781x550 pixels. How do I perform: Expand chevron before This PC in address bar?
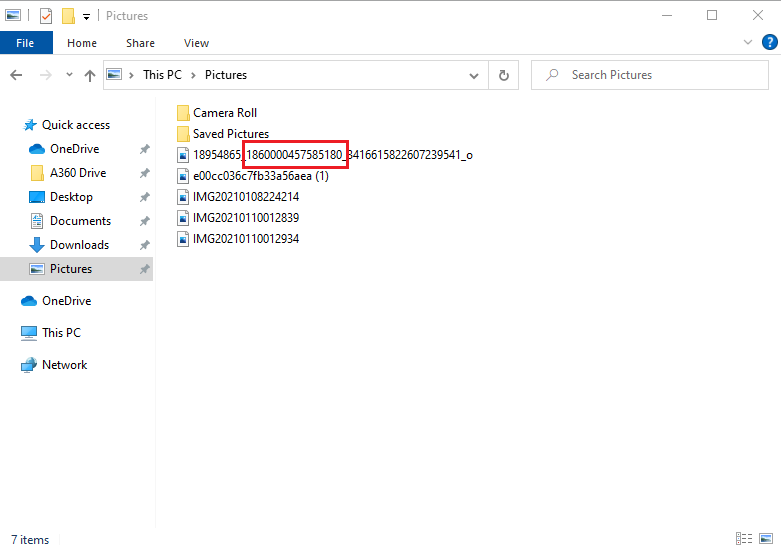tap(131, 75)
